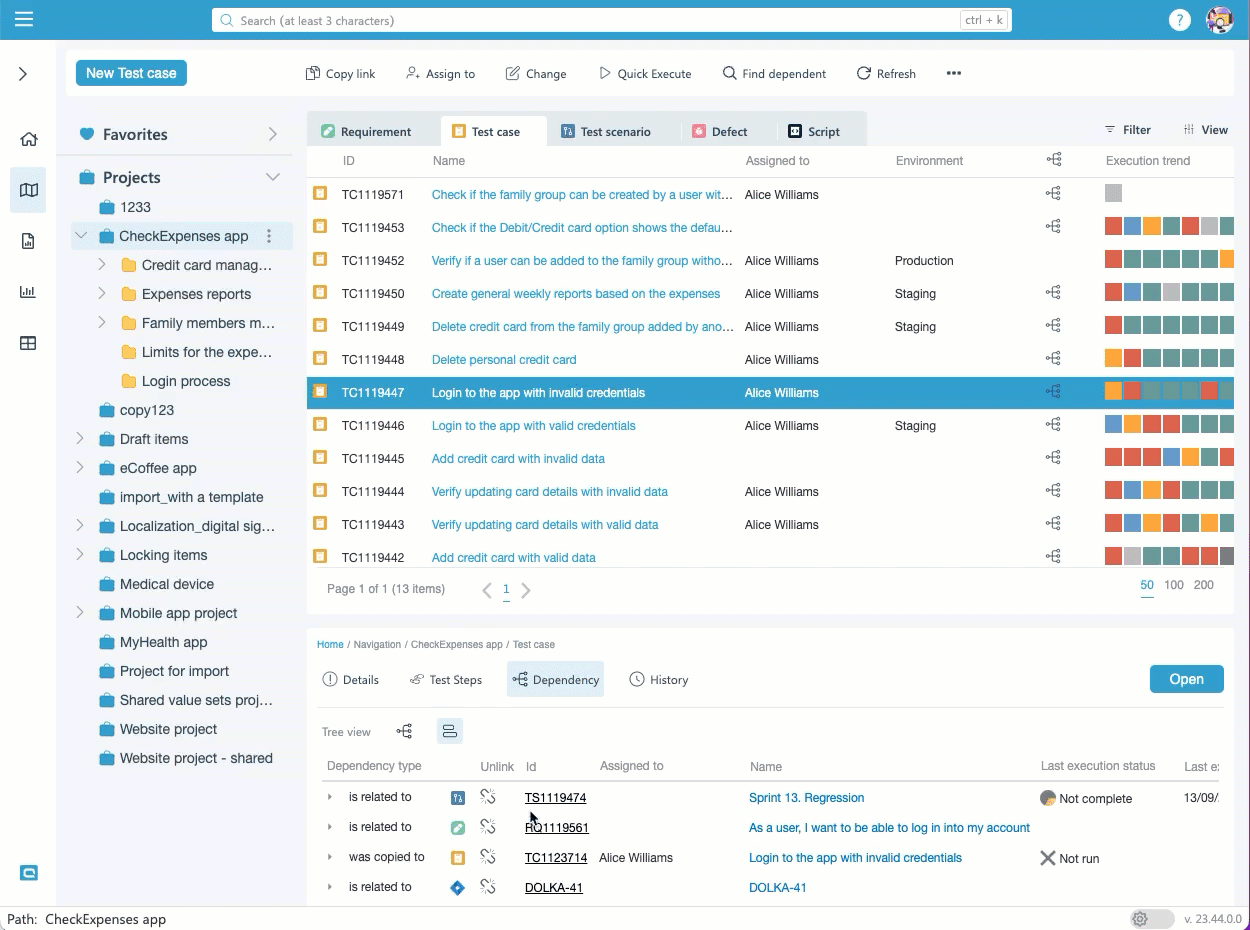The height and width of the screenshot is (930, 1250).
Task: Expand the Expenses reports folder
Action: click(102, 294)
